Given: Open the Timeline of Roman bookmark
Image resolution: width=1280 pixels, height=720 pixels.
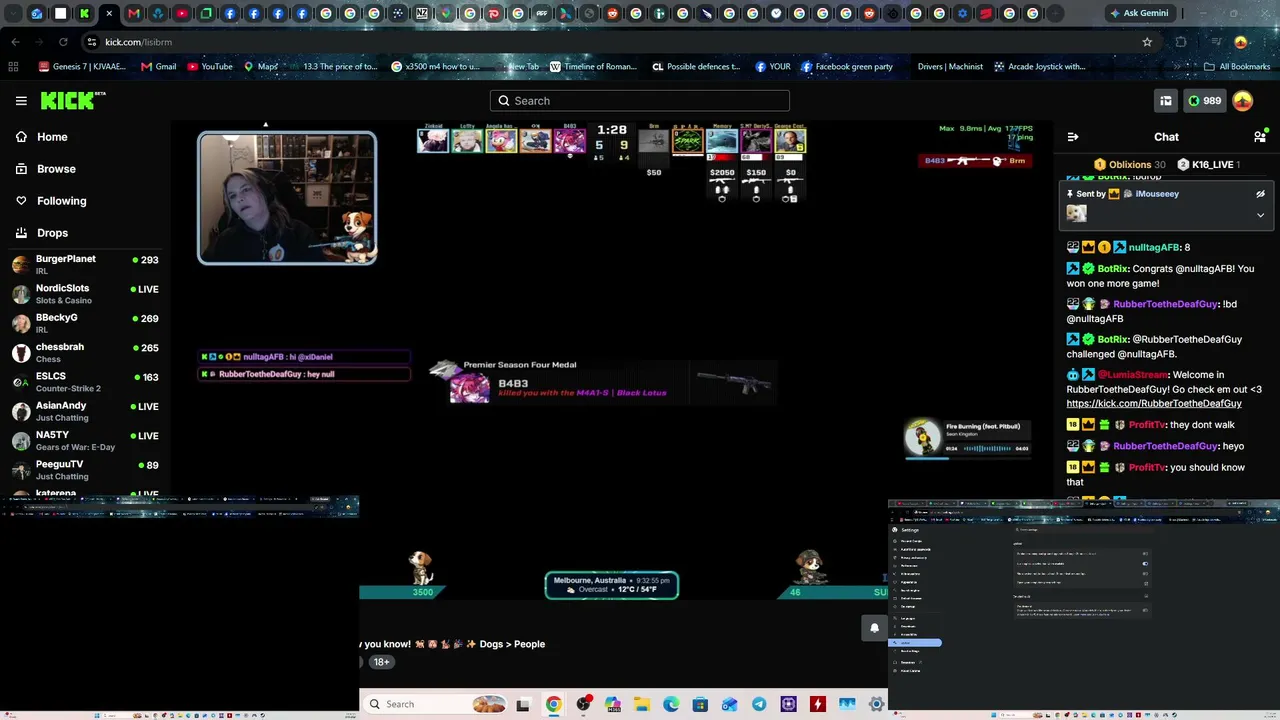Looking at the screenshot, I should point(593,67).
